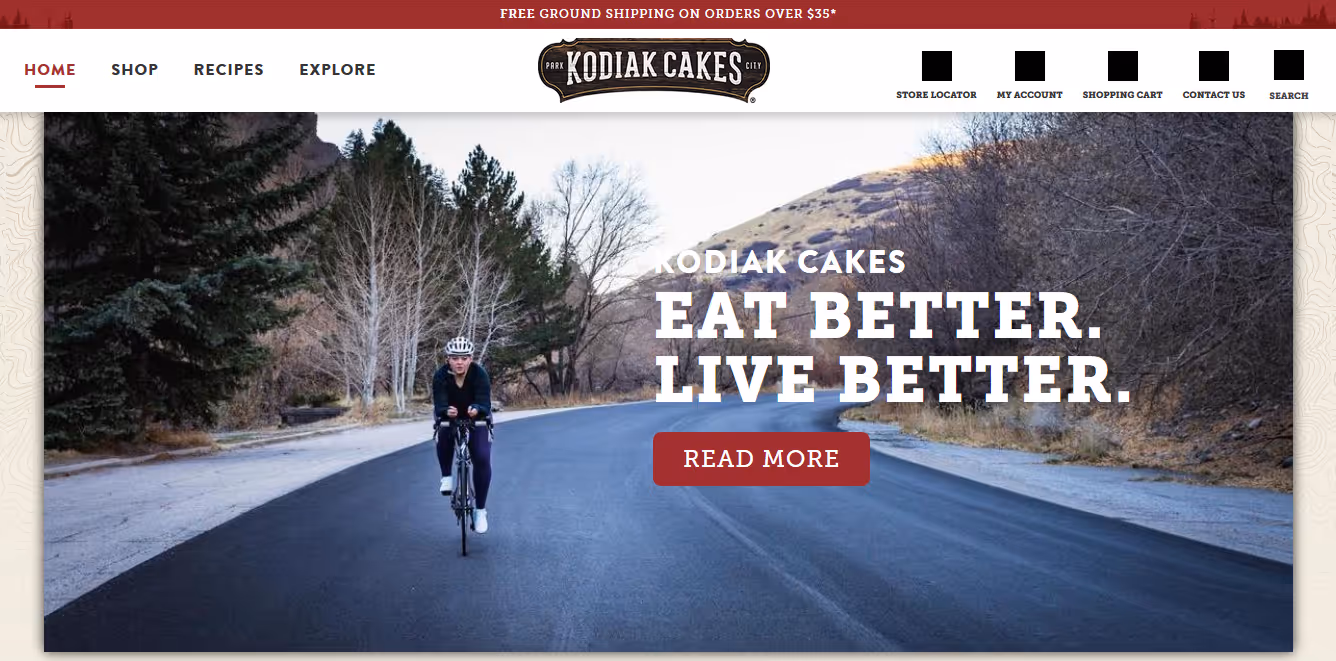Screen dimensions: 1336x661
Task: Select the HOME menu item
Action: tap(50, 70)
